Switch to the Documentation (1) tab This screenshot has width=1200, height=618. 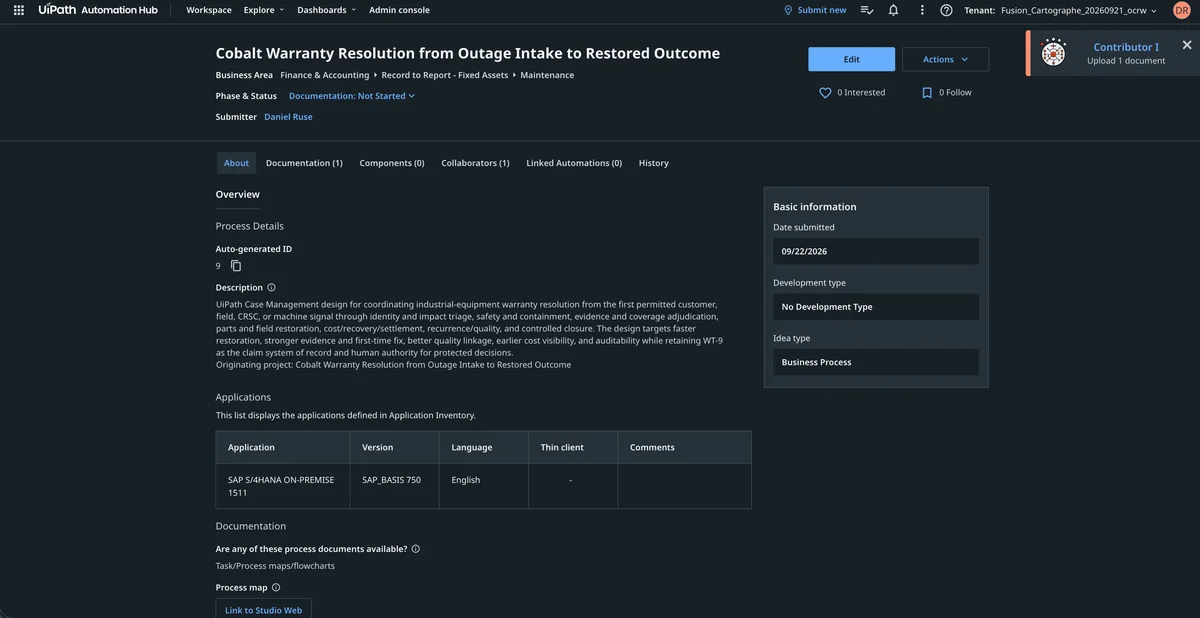[304, 163]
